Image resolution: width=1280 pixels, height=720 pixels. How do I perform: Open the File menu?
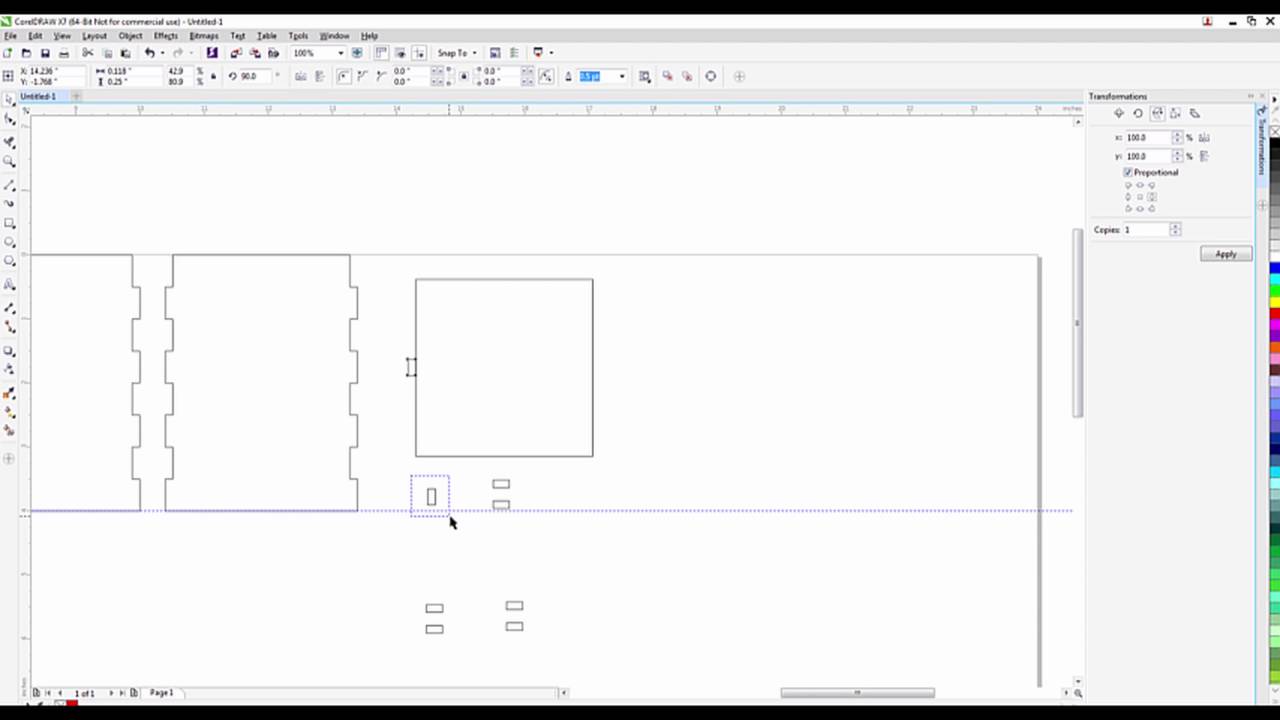click(x=10, y=36)
